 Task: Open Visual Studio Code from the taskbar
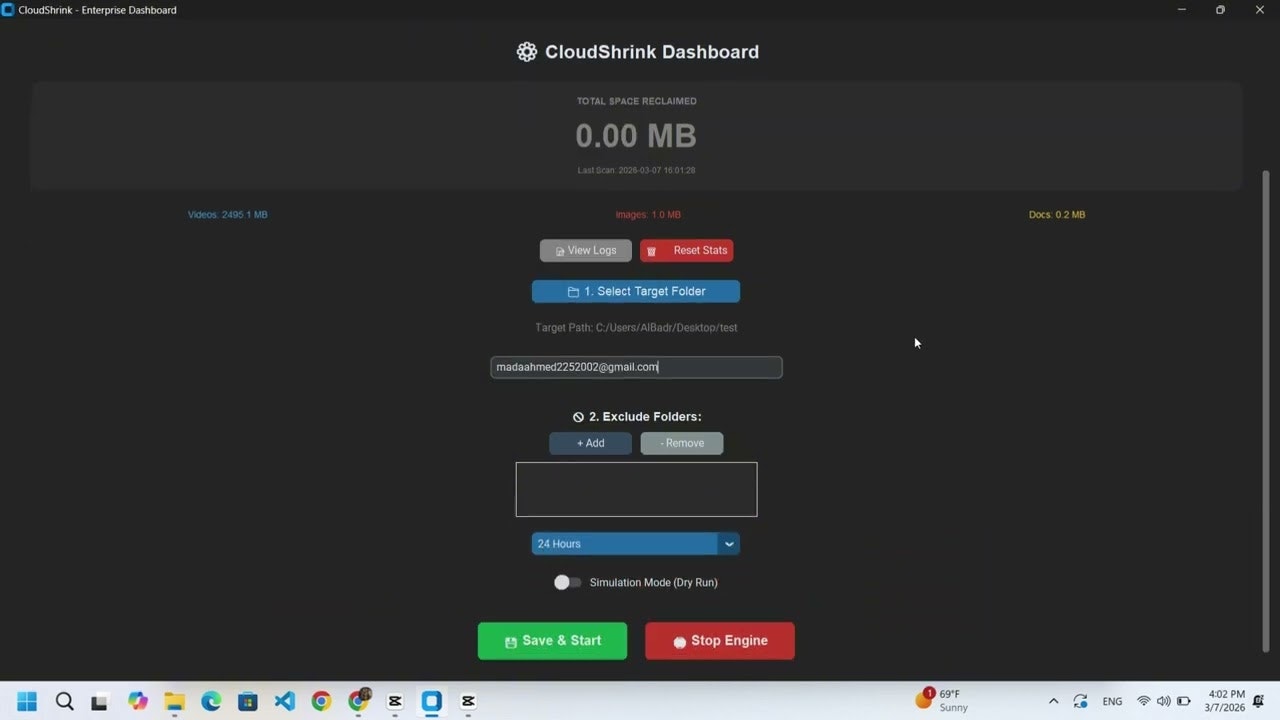pos(284,701)
